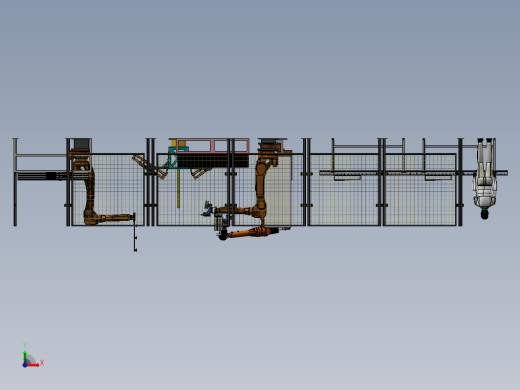520x390 pixels.
Task: Select the blue origin point of the axis triad
Action: coord(25,365)
